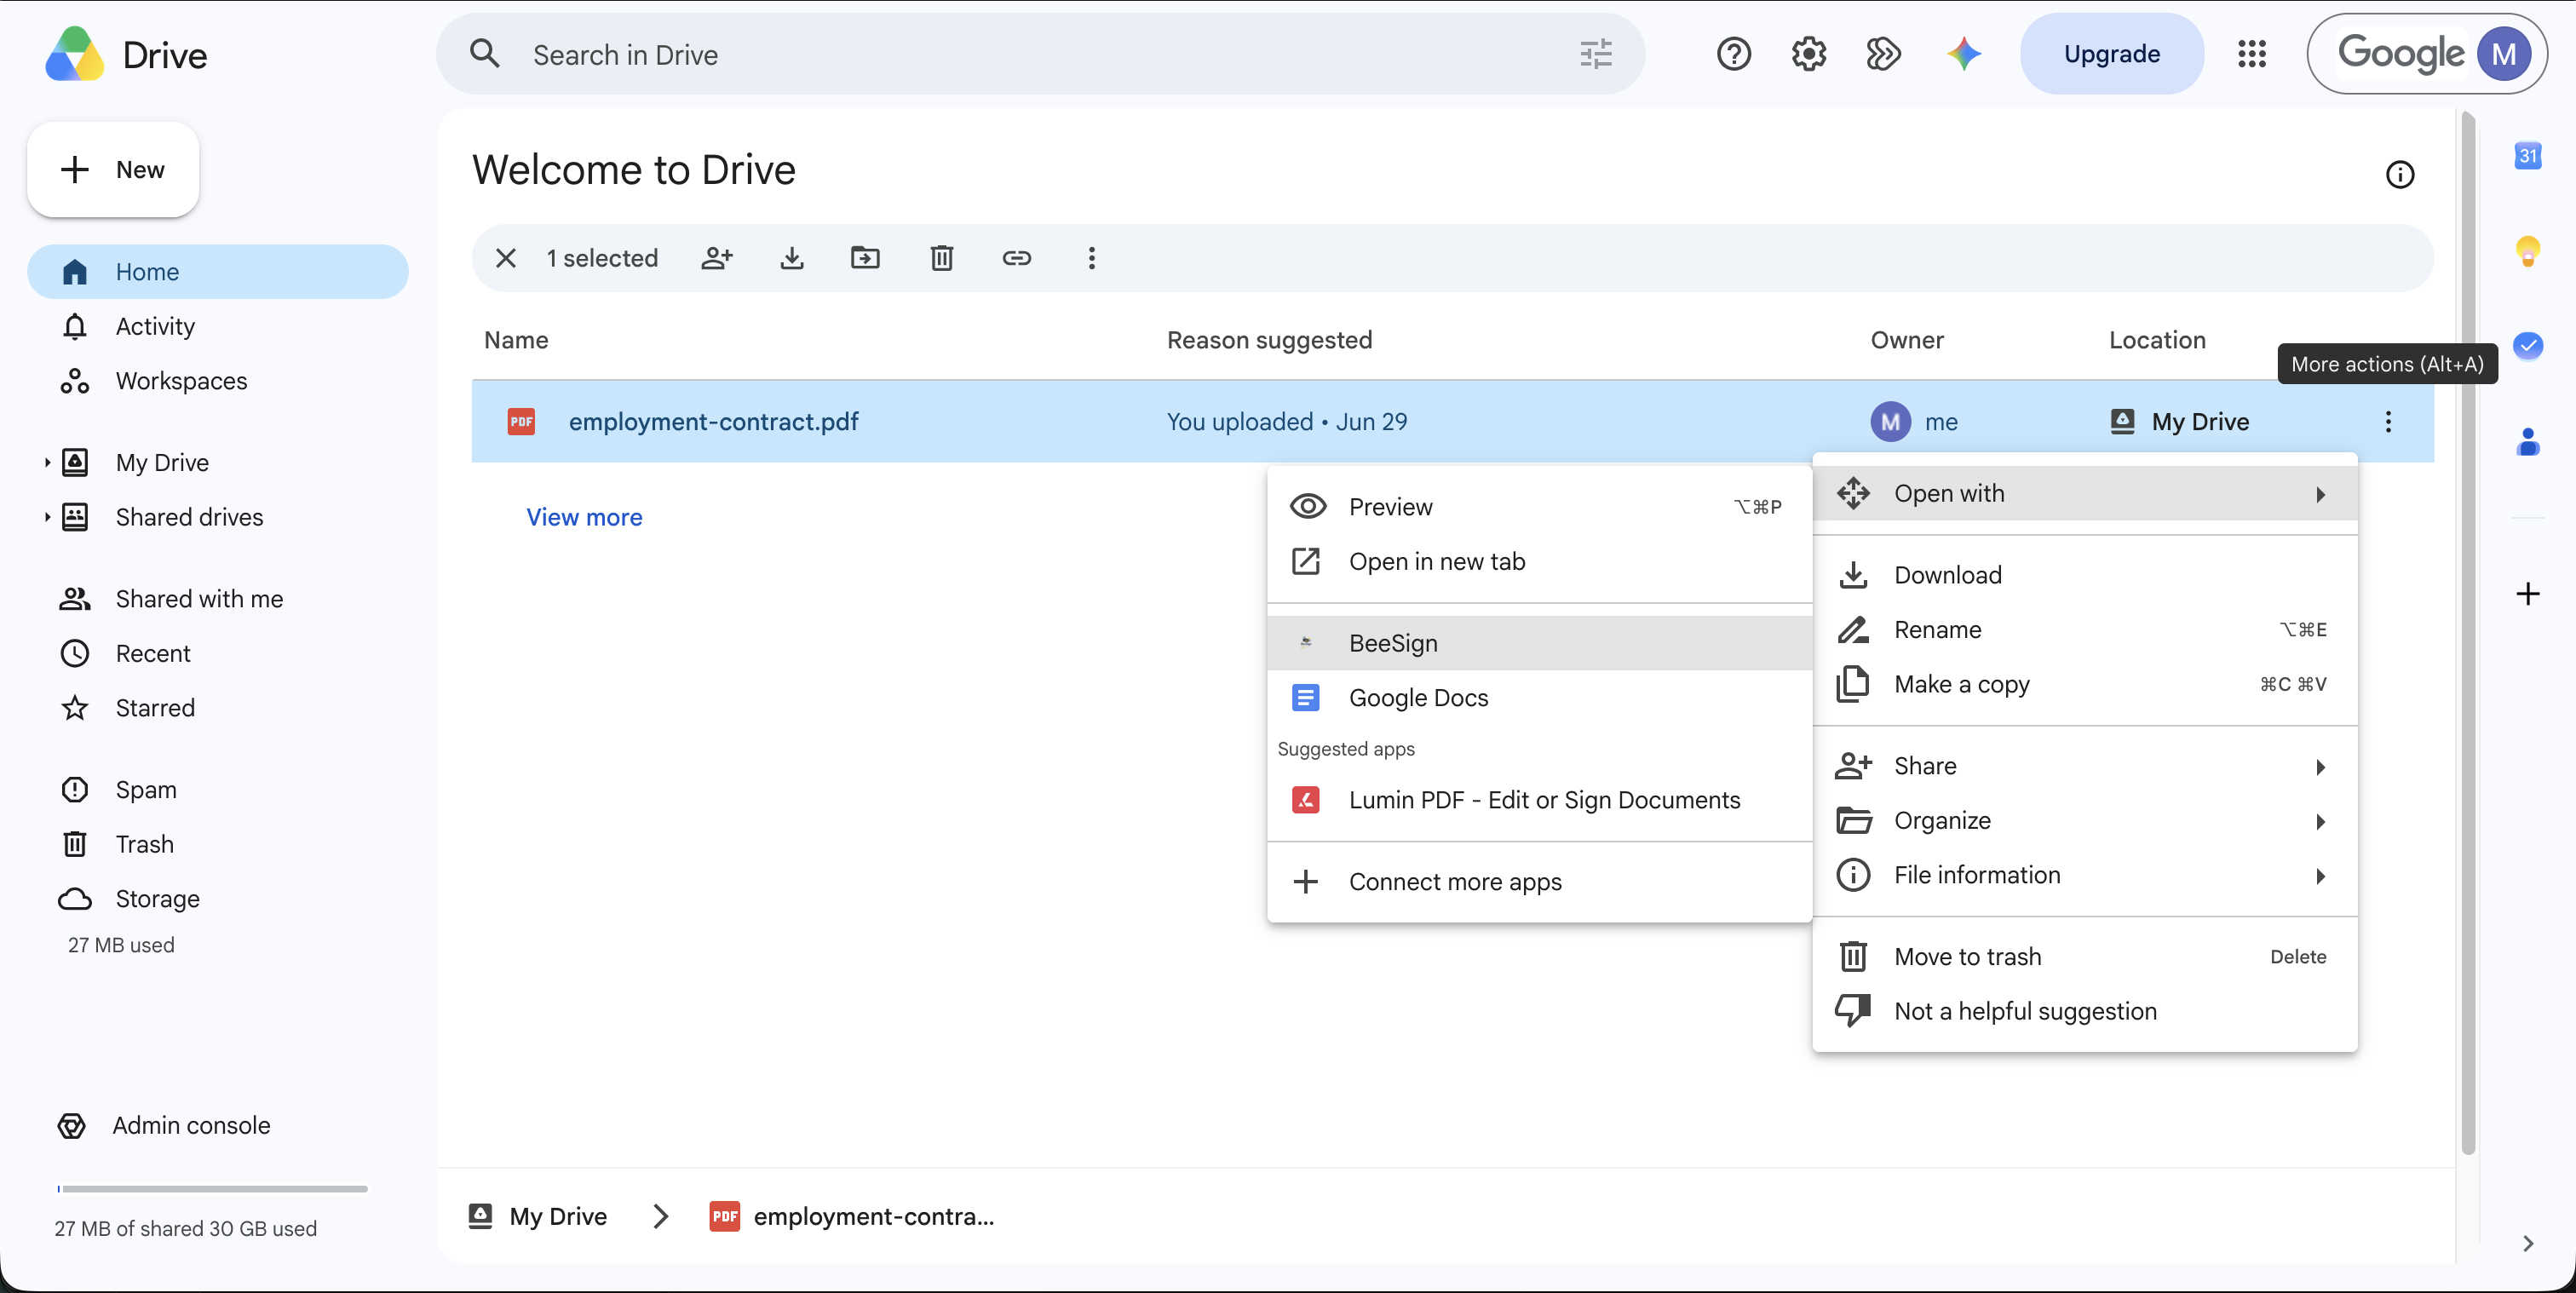Trash selected file using toolbar icon
Image resolution: width=2576 pixels, height=1293 pixels.
(x=941, y=258)
